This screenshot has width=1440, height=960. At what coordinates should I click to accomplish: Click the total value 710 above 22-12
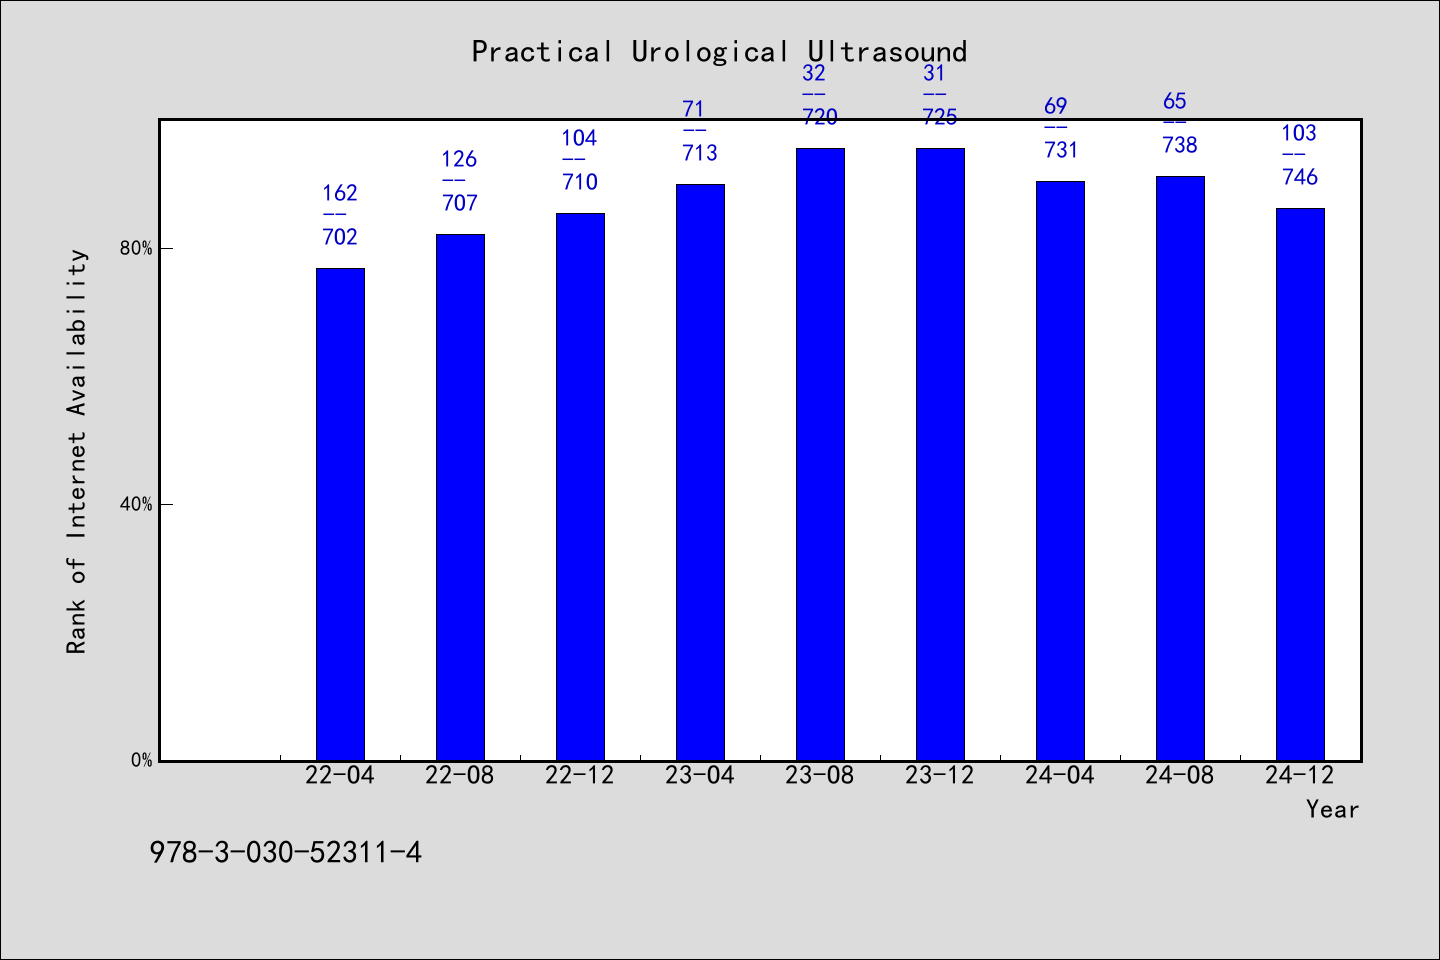(x=580, y=182)
